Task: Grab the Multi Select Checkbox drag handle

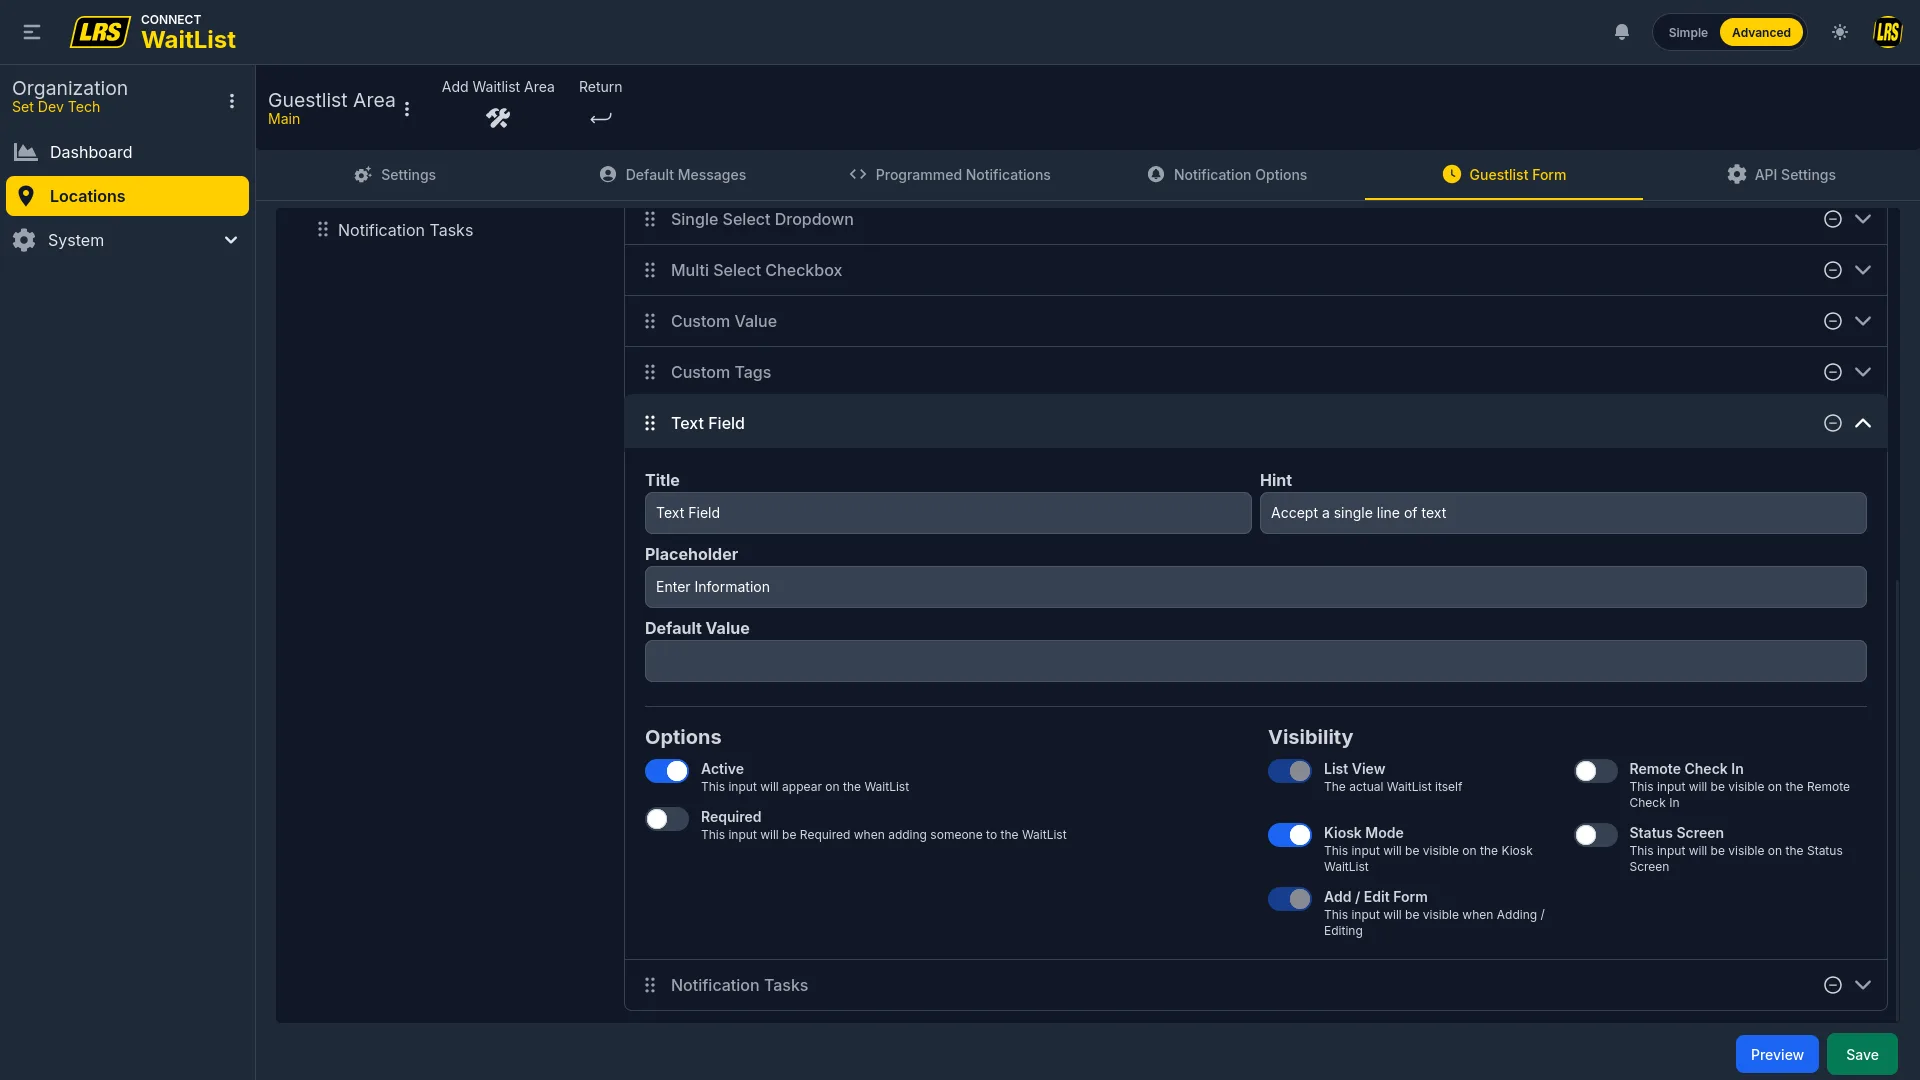Action: (650, 270)
